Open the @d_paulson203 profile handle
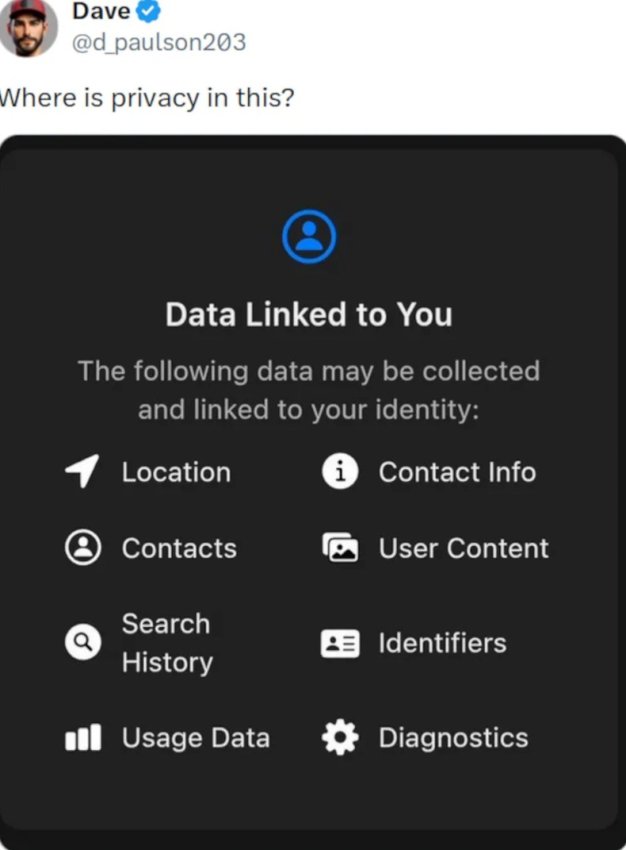This screenshot has width=626, height=850. point(159,42)
